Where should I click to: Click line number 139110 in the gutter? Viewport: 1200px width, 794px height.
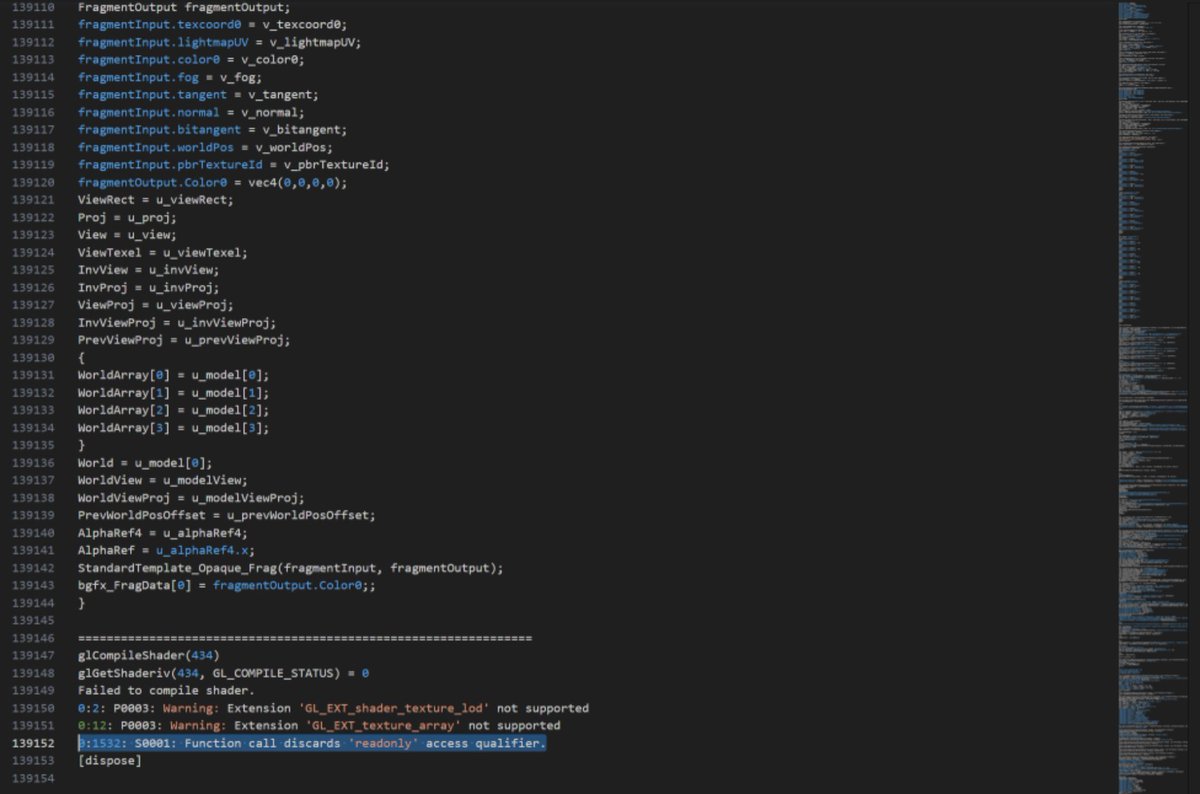[x=31, y=6]
